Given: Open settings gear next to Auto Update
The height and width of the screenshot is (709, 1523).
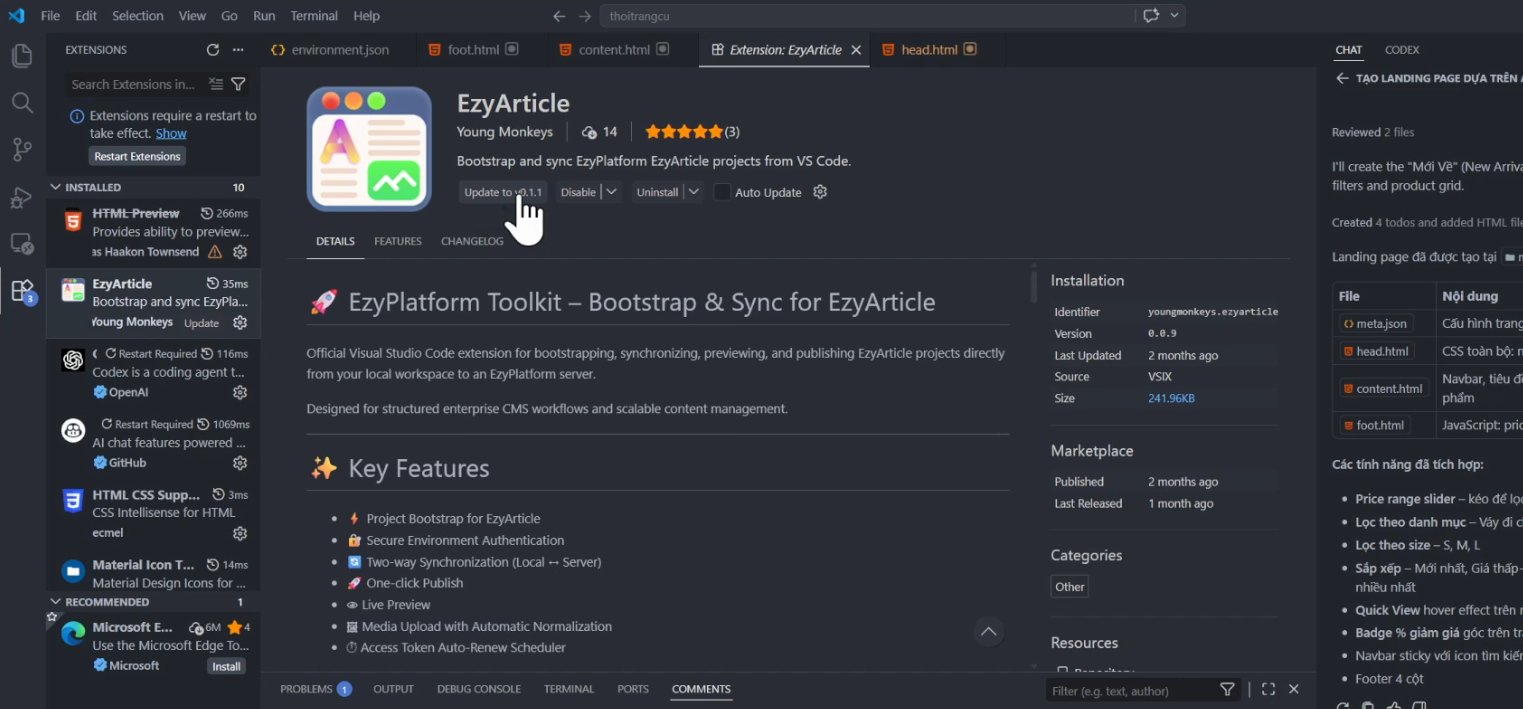Looking at the screenshot, I should [820, 192].
